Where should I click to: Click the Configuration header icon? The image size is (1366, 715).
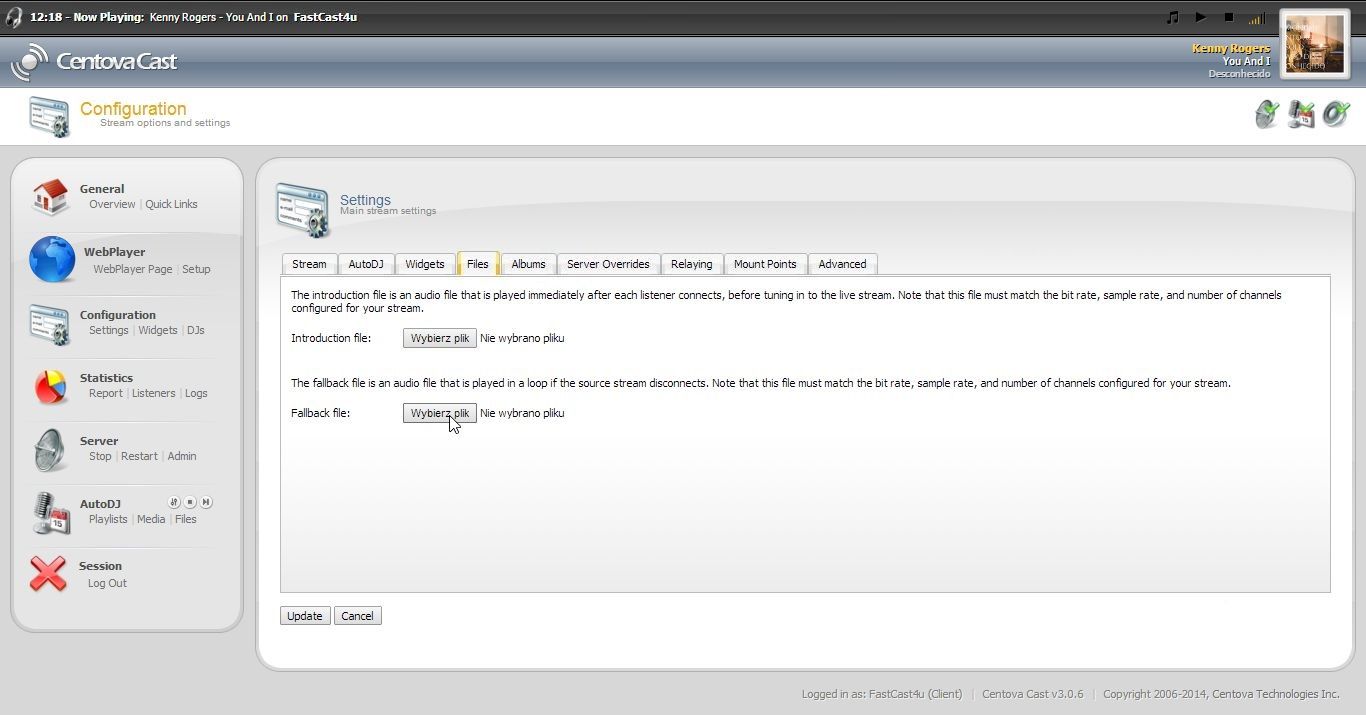pyautogui.click(x=49, y=117)
